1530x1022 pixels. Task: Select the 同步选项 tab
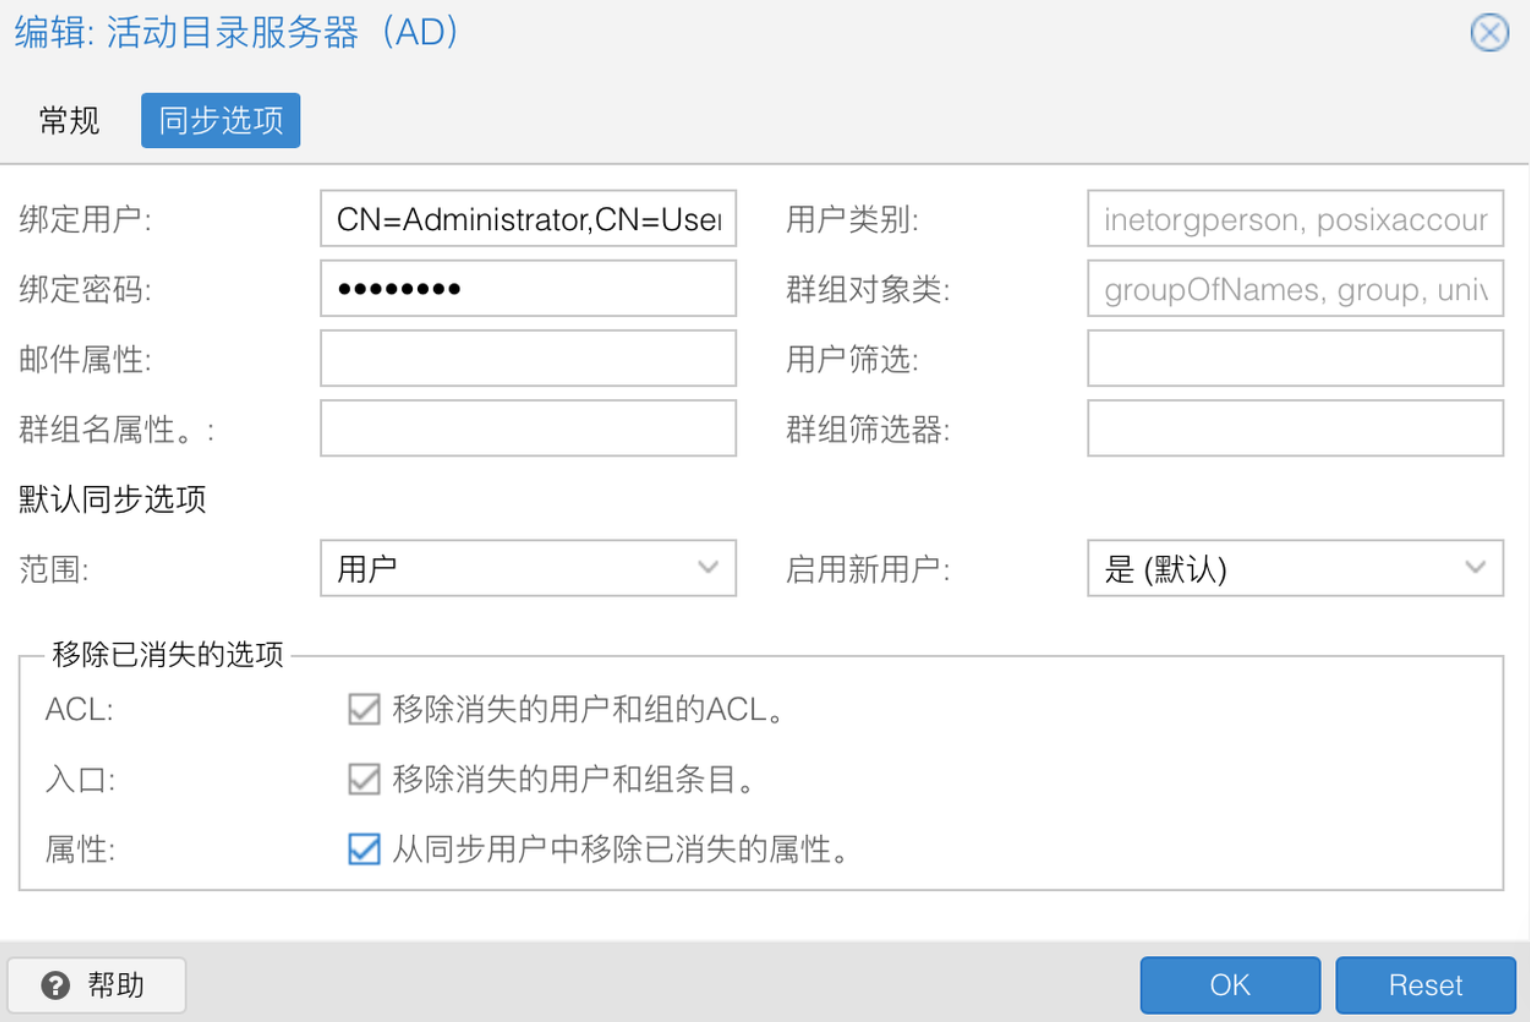pos(221,121)
